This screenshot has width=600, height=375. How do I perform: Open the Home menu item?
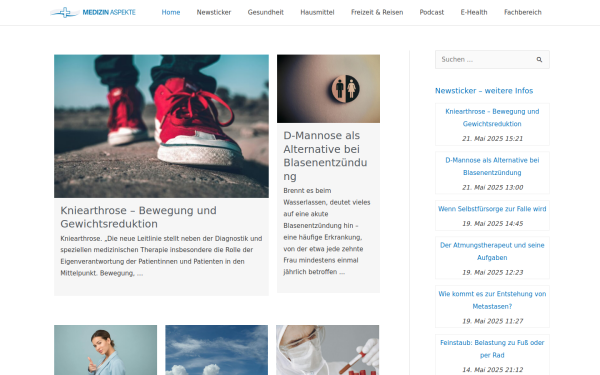pos(171,12)
